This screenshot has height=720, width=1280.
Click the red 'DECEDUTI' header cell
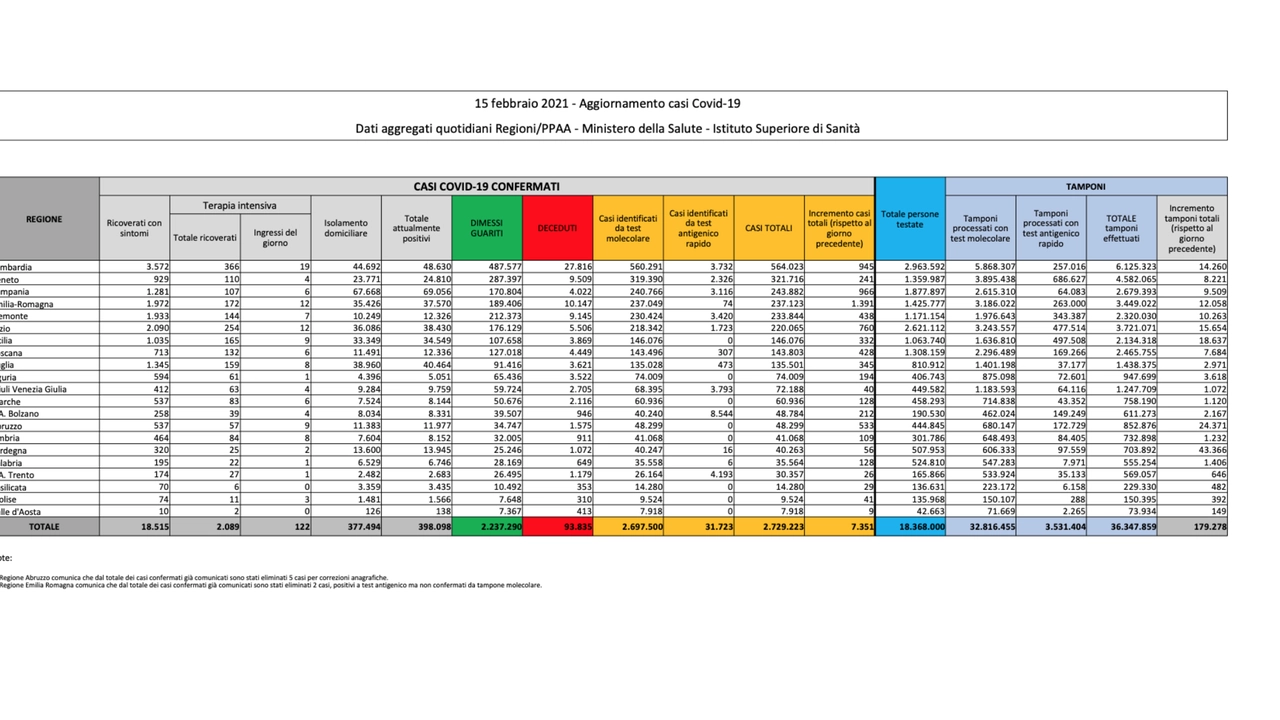click(x=558, y=228)
